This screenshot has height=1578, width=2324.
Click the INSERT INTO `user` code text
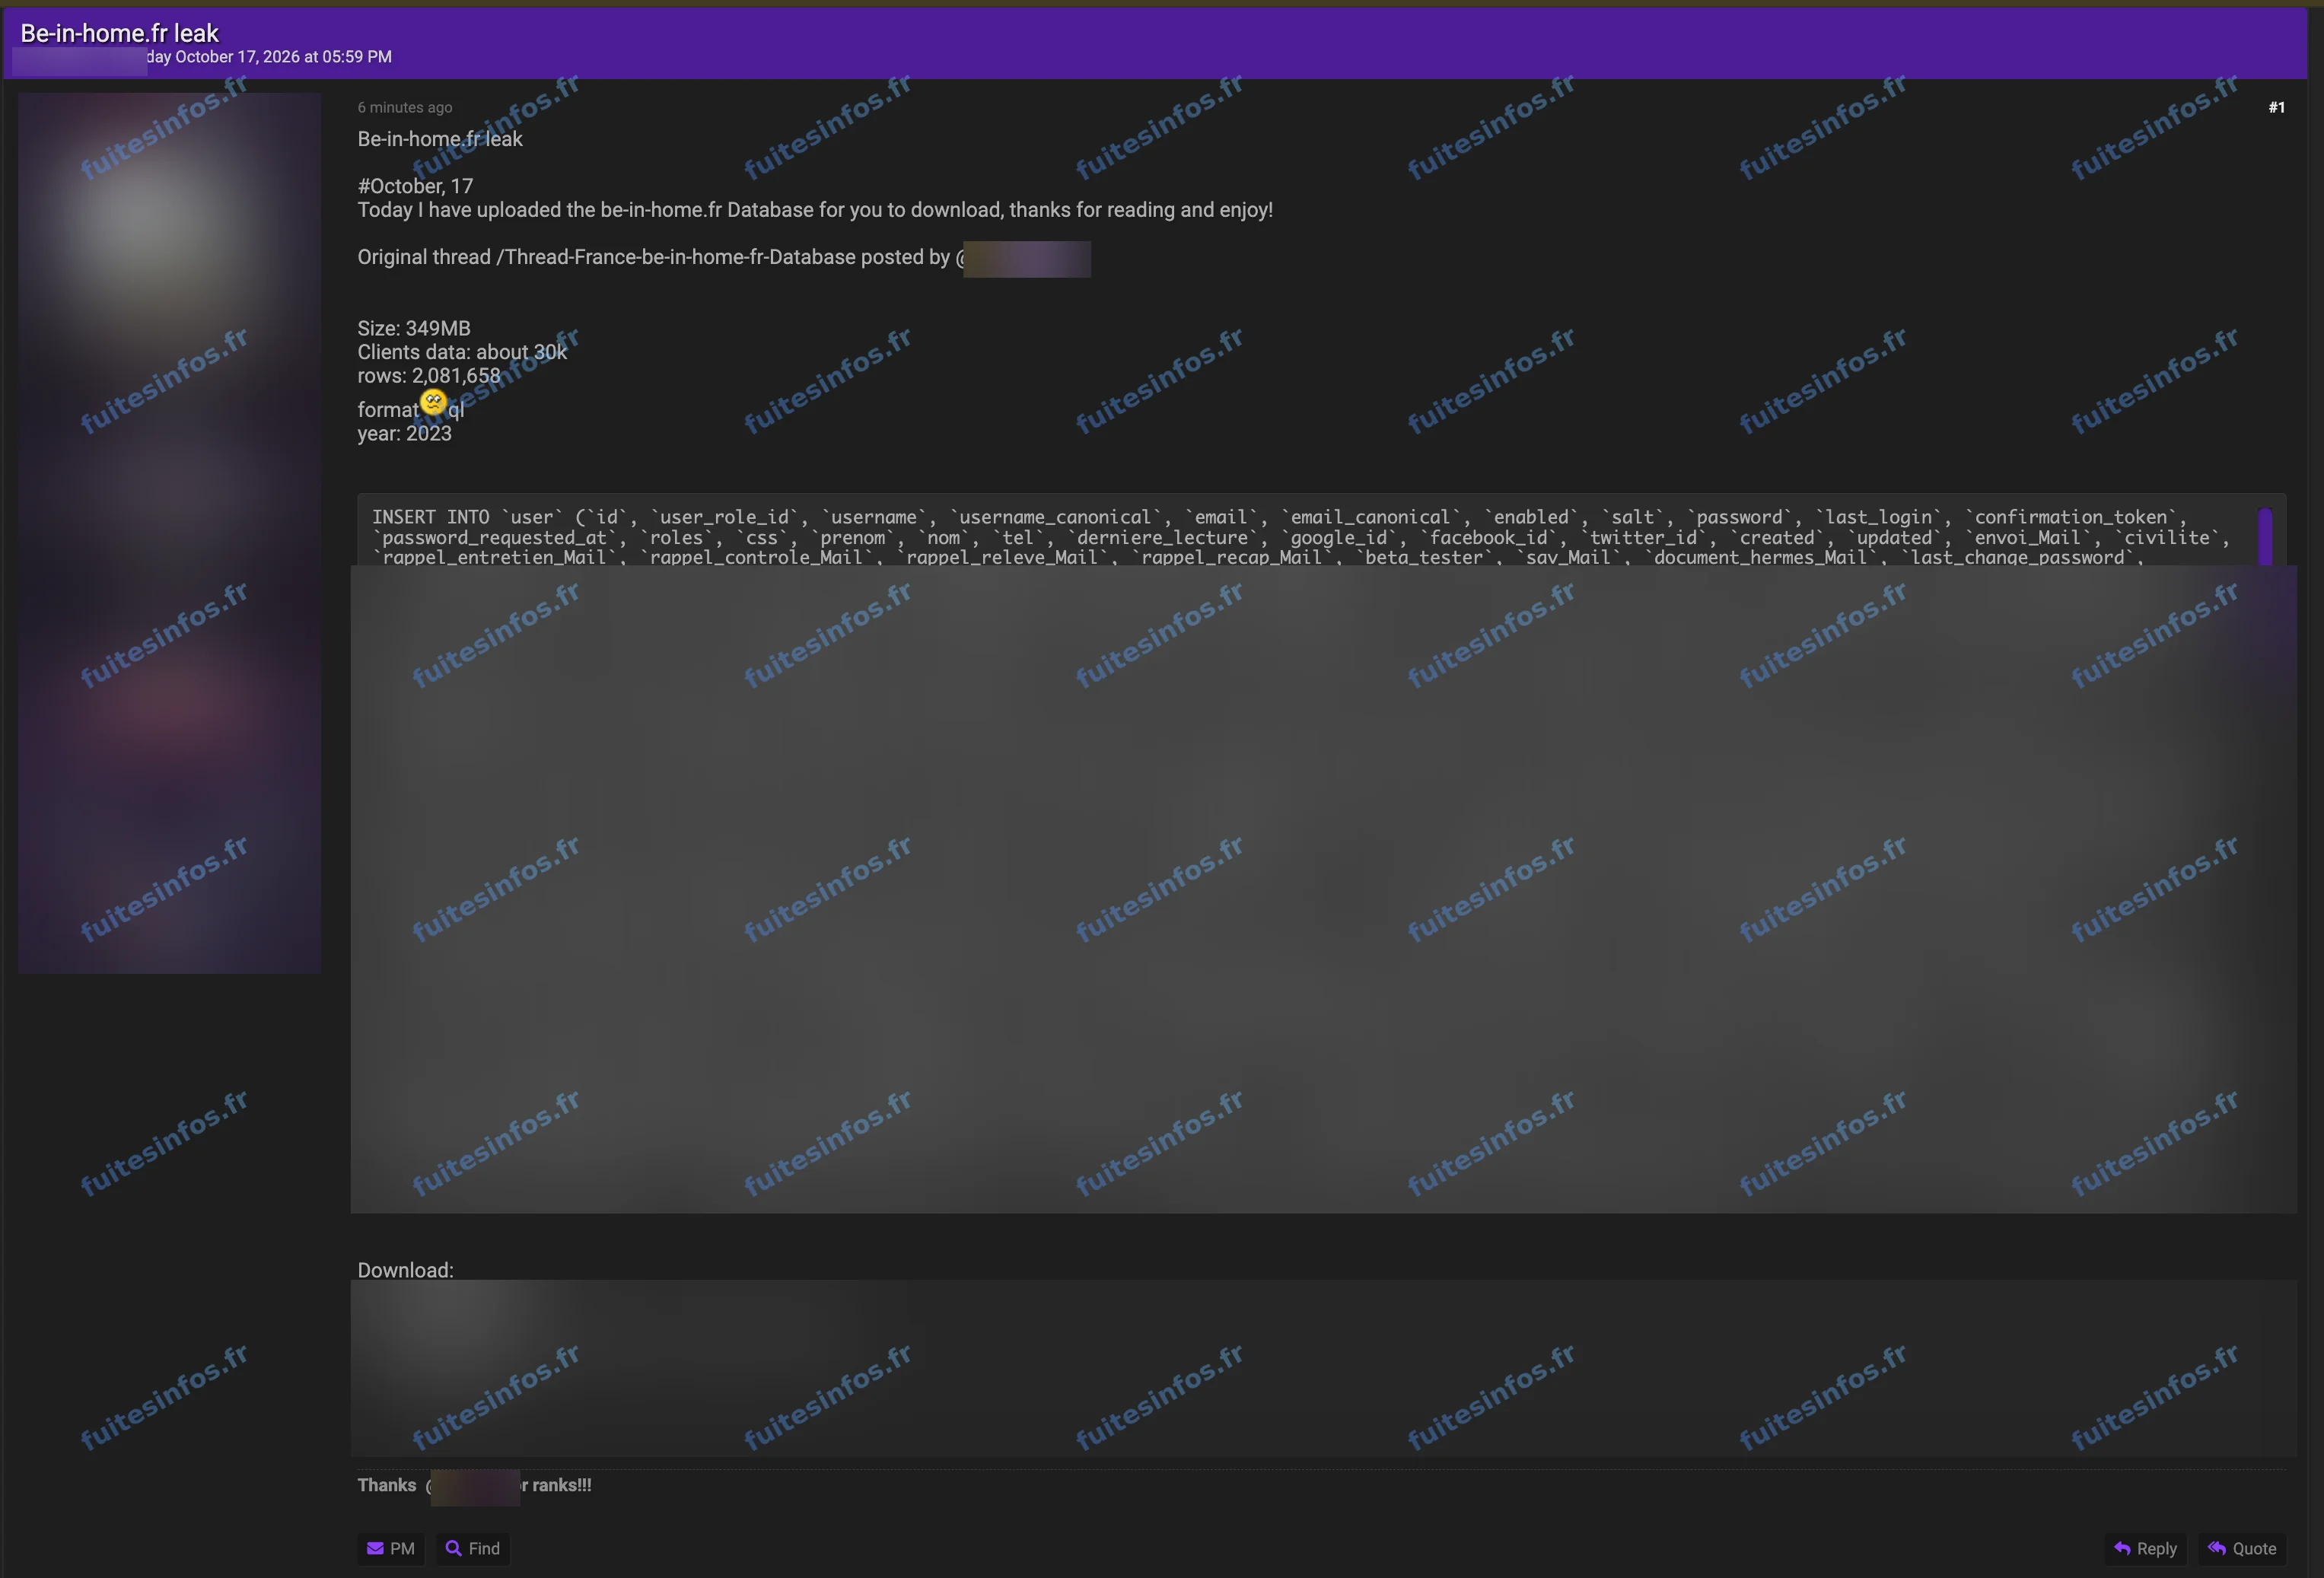1300,537
